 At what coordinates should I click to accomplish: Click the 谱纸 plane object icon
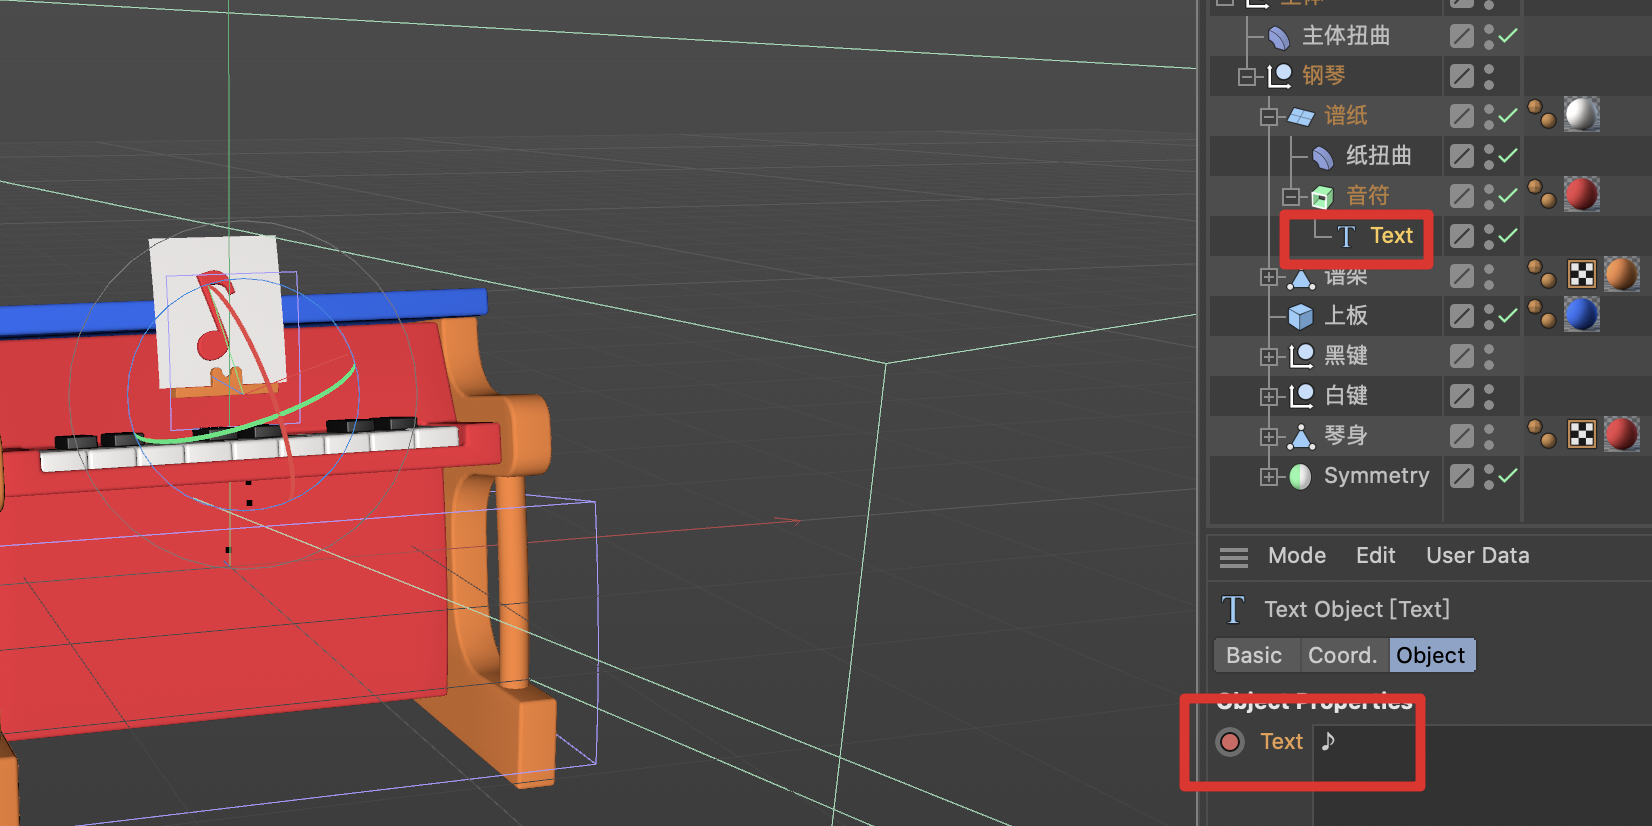pyautogui.click(x=1301, y=116)
